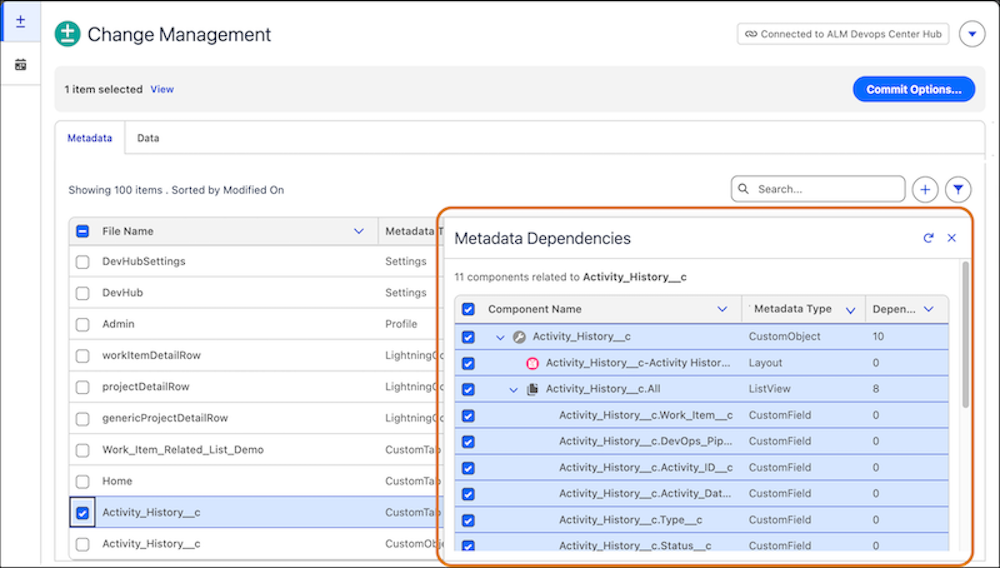Select the DevHubSettings file name
The image size is (1000, 568).
click(x=143, y=261)
